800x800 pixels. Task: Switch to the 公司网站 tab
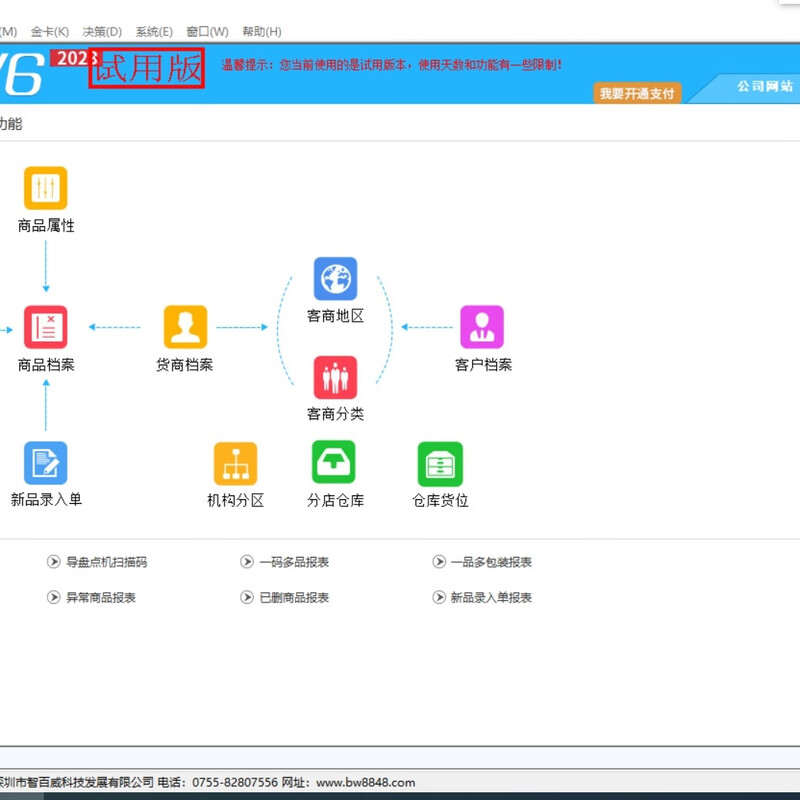764,87
